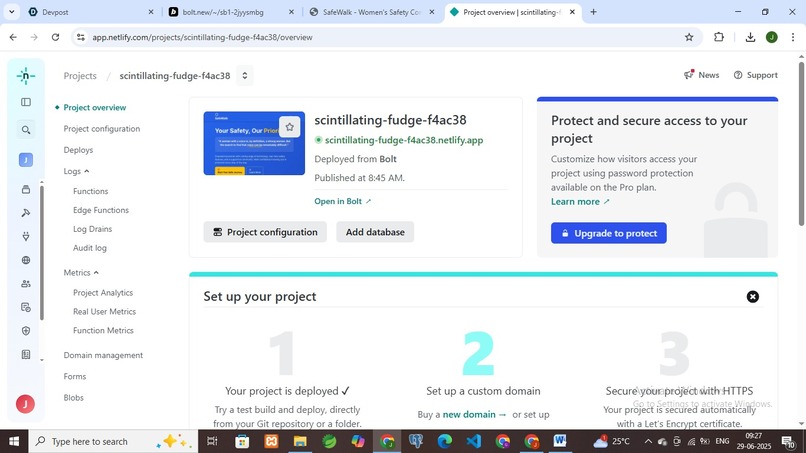Screen dimensions: 806x453
Task: Switch to the bolt.new tab
Action: tap(231, 12)
